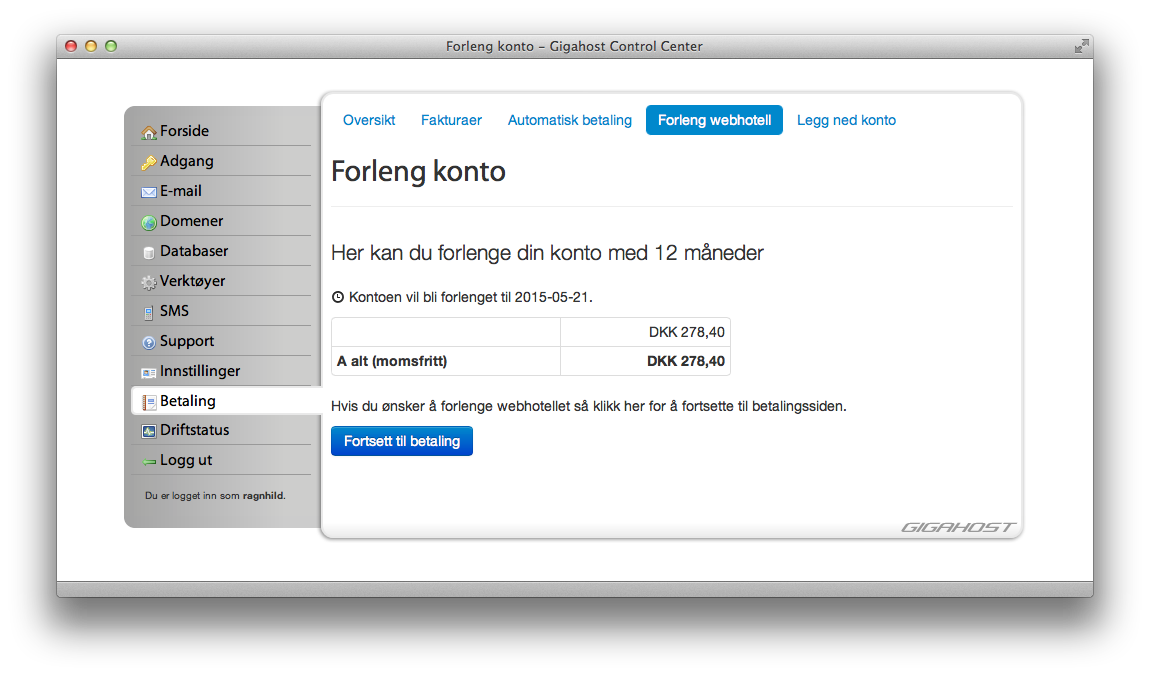Click the green zoom window button
Image resolution: width=1150 pixels, height=676 pixels.
pos(111,46)
